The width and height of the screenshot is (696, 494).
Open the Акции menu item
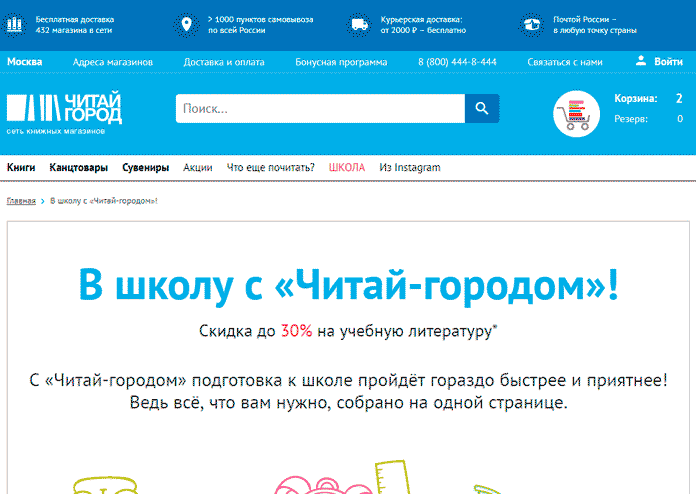tap(198, 167)
